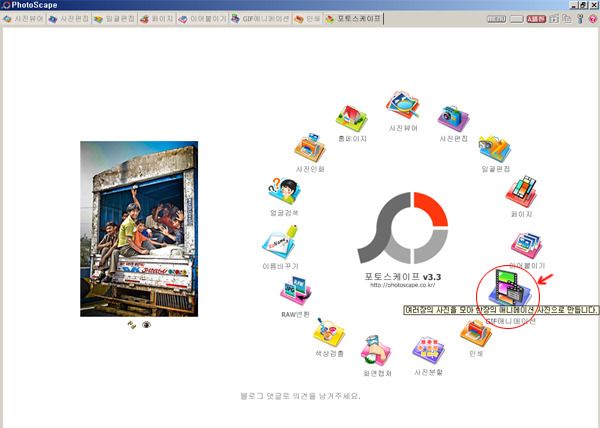Click the PhotoScape center logo
The height and width of the screenshot is (428, 600).
pos(403,228)
